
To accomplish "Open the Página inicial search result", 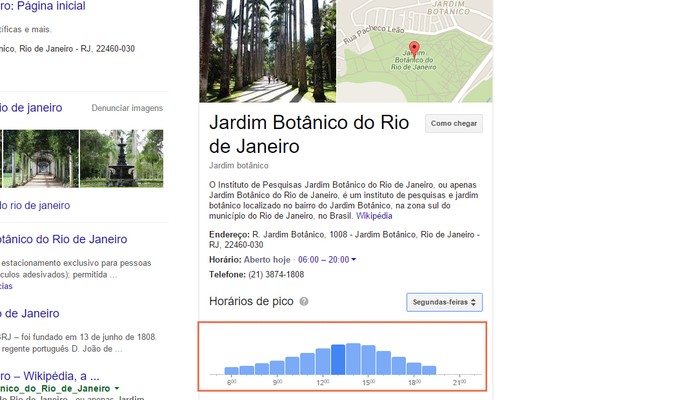I will click(x=43, y=6).
